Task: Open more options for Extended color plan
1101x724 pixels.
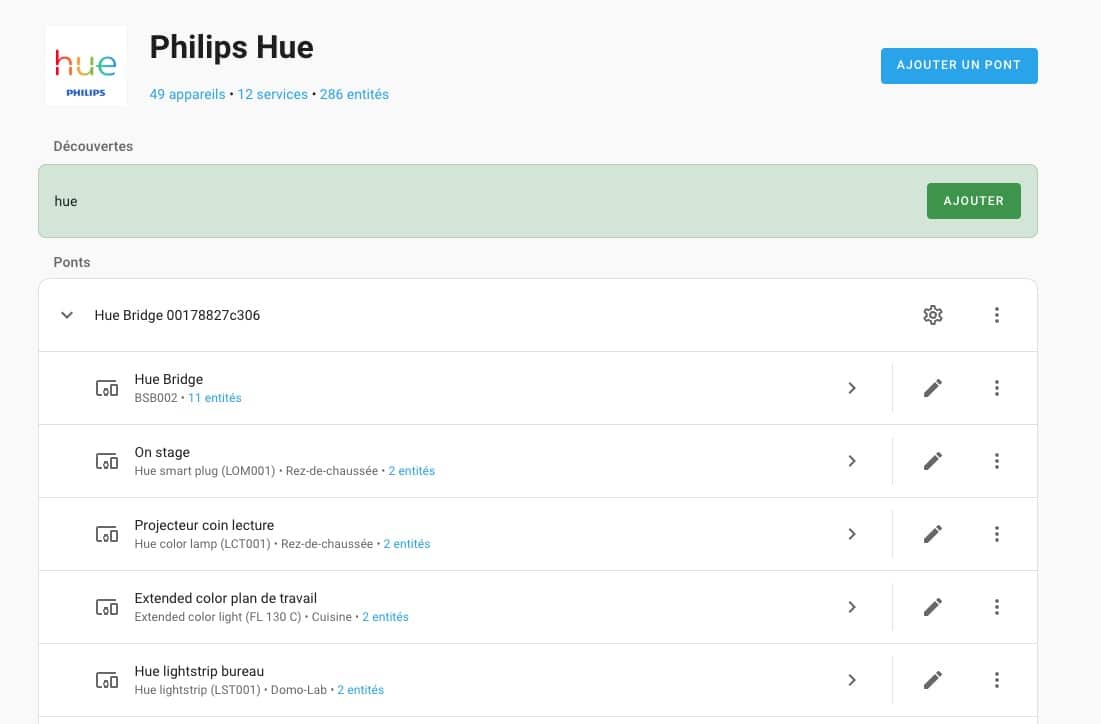Action: click(996, 607)
